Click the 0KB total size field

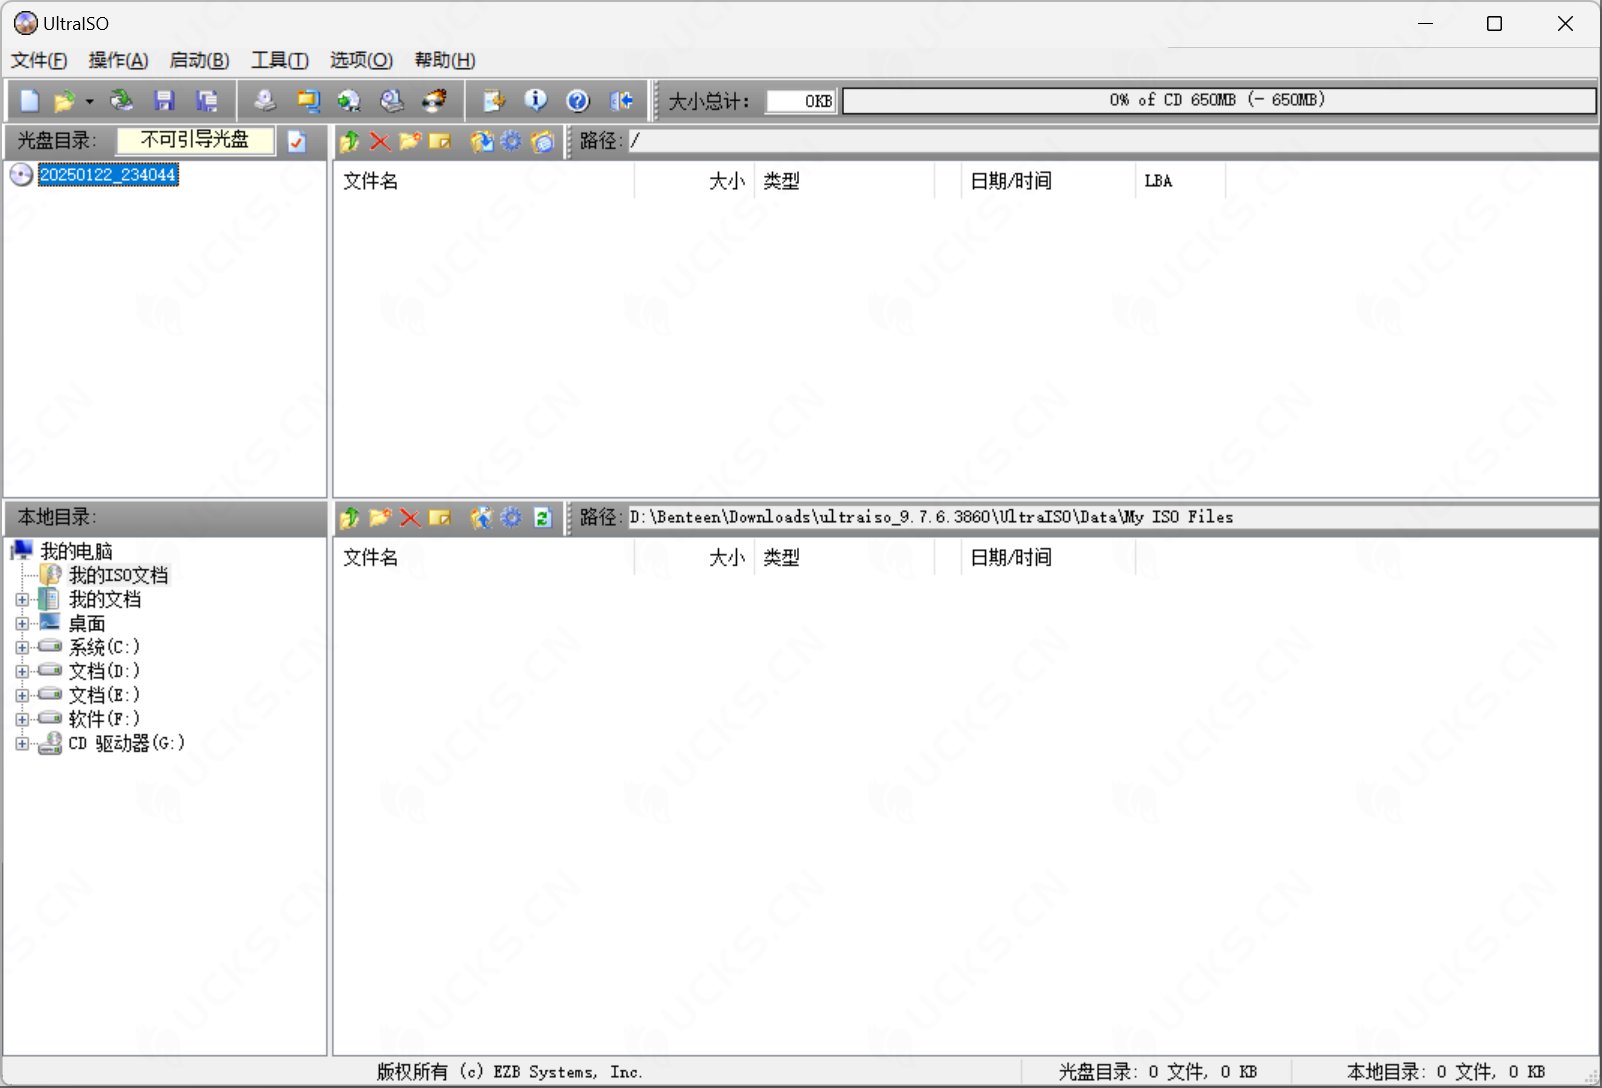(800, 101)
